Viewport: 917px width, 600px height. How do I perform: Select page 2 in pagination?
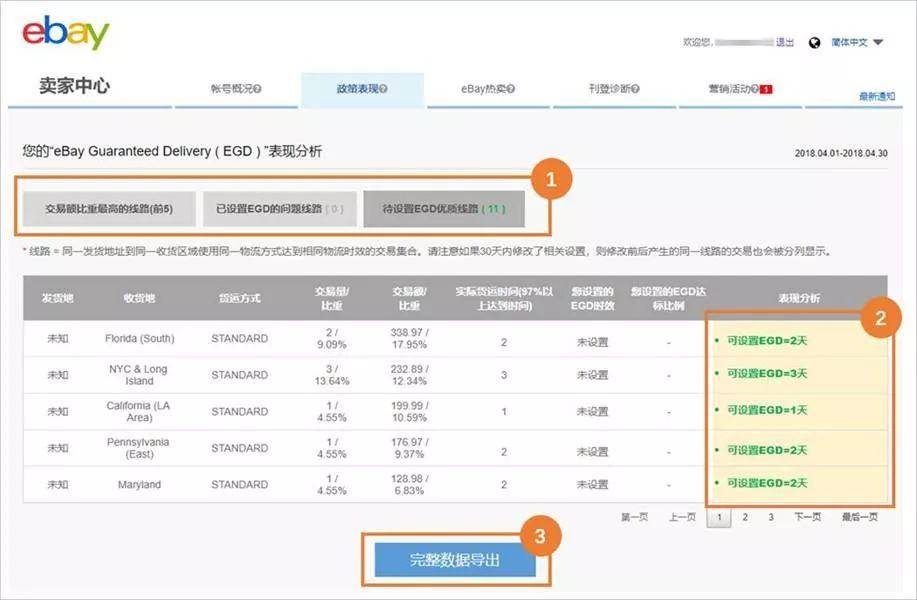(745, 517)
